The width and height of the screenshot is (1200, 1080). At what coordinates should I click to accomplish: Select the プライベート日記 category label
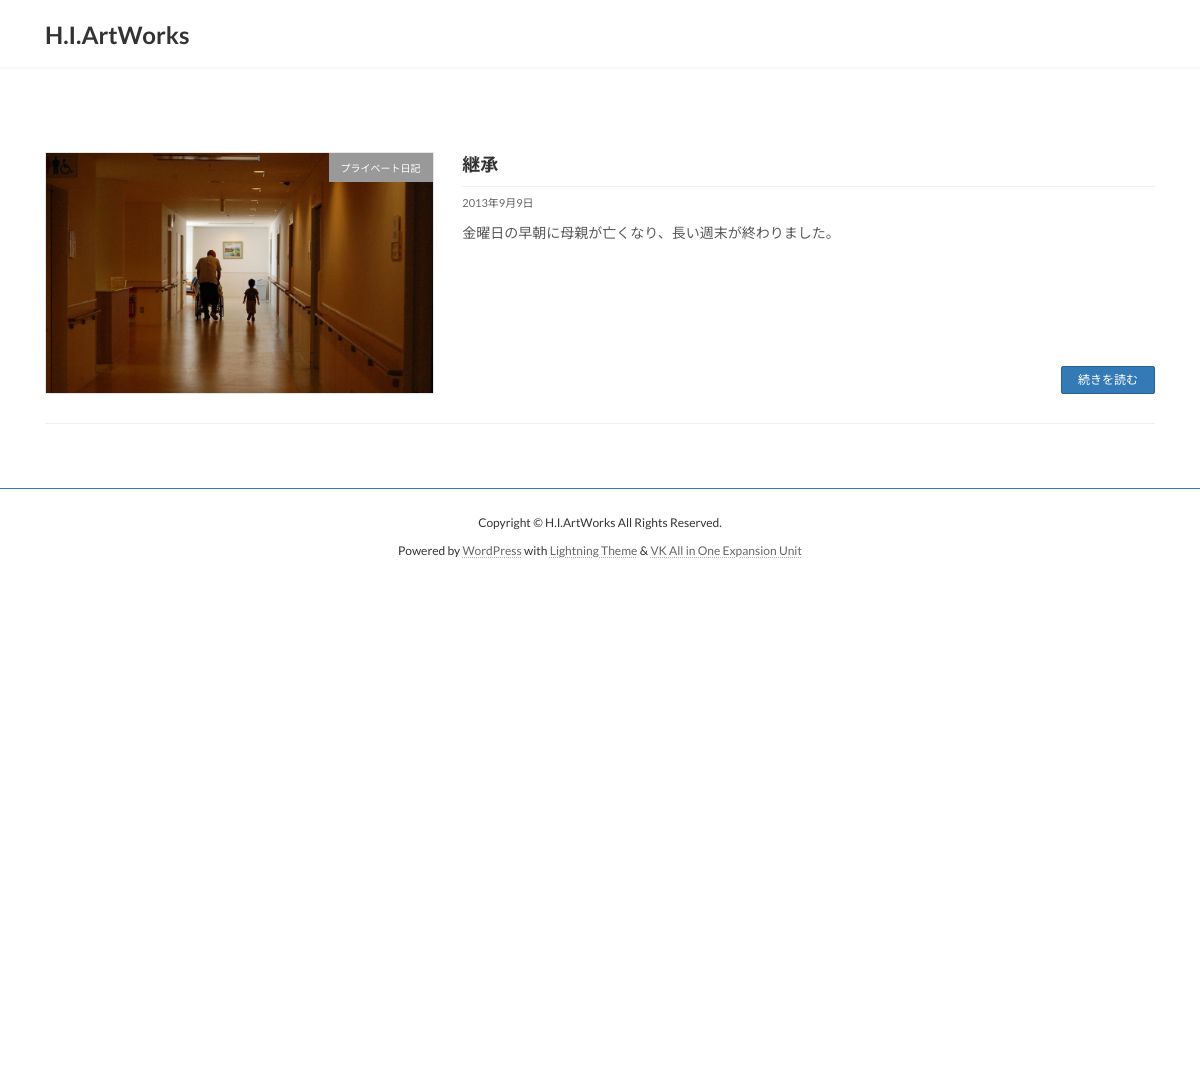click(x=381, y=168)
